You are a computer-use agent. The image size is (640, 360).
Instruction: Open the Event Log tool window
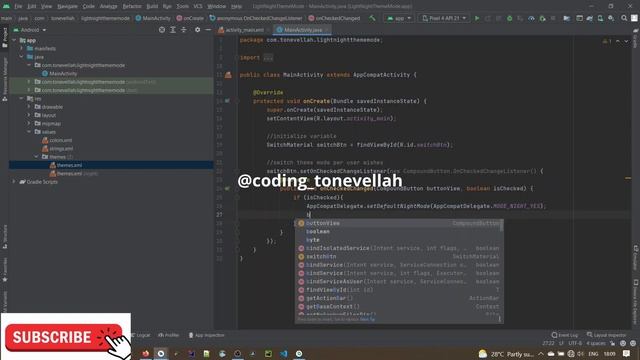[x=565, y=335]
